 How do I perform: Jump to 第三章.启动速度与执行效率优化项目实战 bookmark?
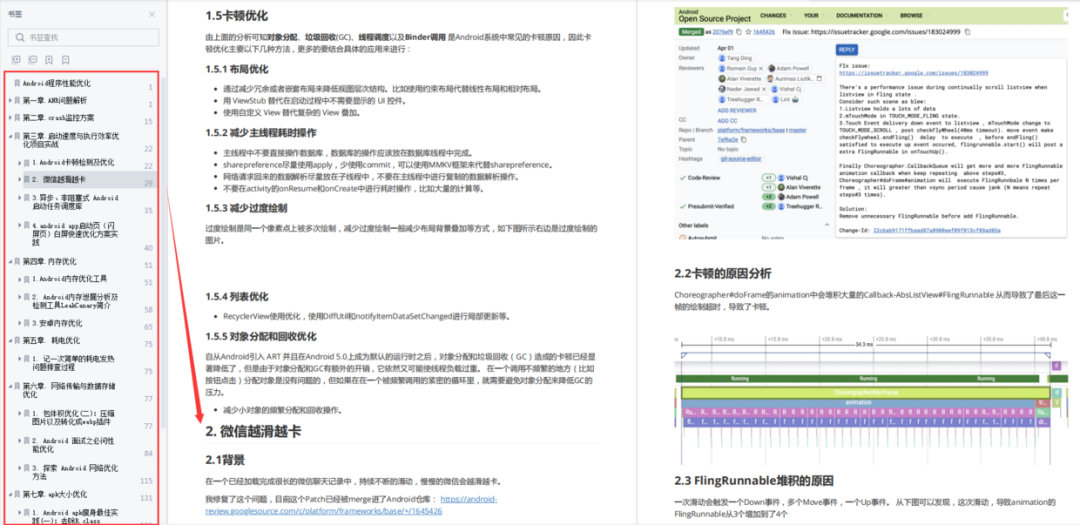[71, 140]
